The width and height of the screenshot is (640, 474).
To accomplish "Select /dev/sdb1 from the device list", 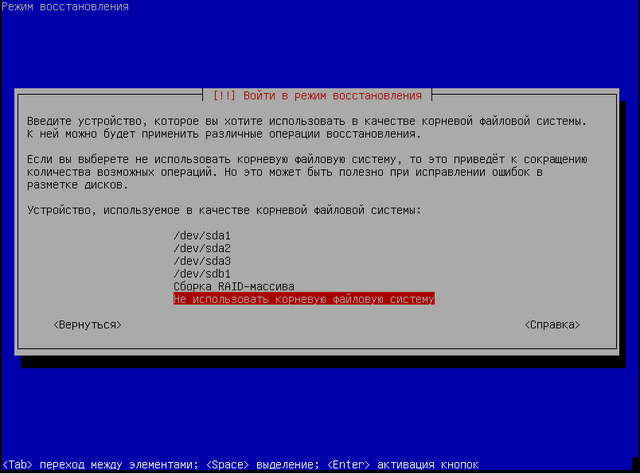I will coord(202,273).
